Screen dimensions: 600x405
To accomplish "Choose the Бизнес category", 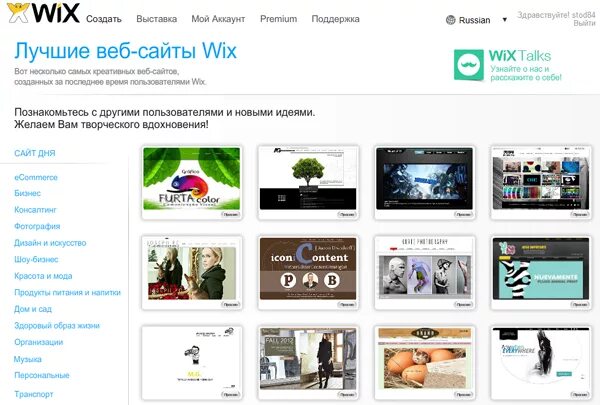I will click(x=28, y=193).
